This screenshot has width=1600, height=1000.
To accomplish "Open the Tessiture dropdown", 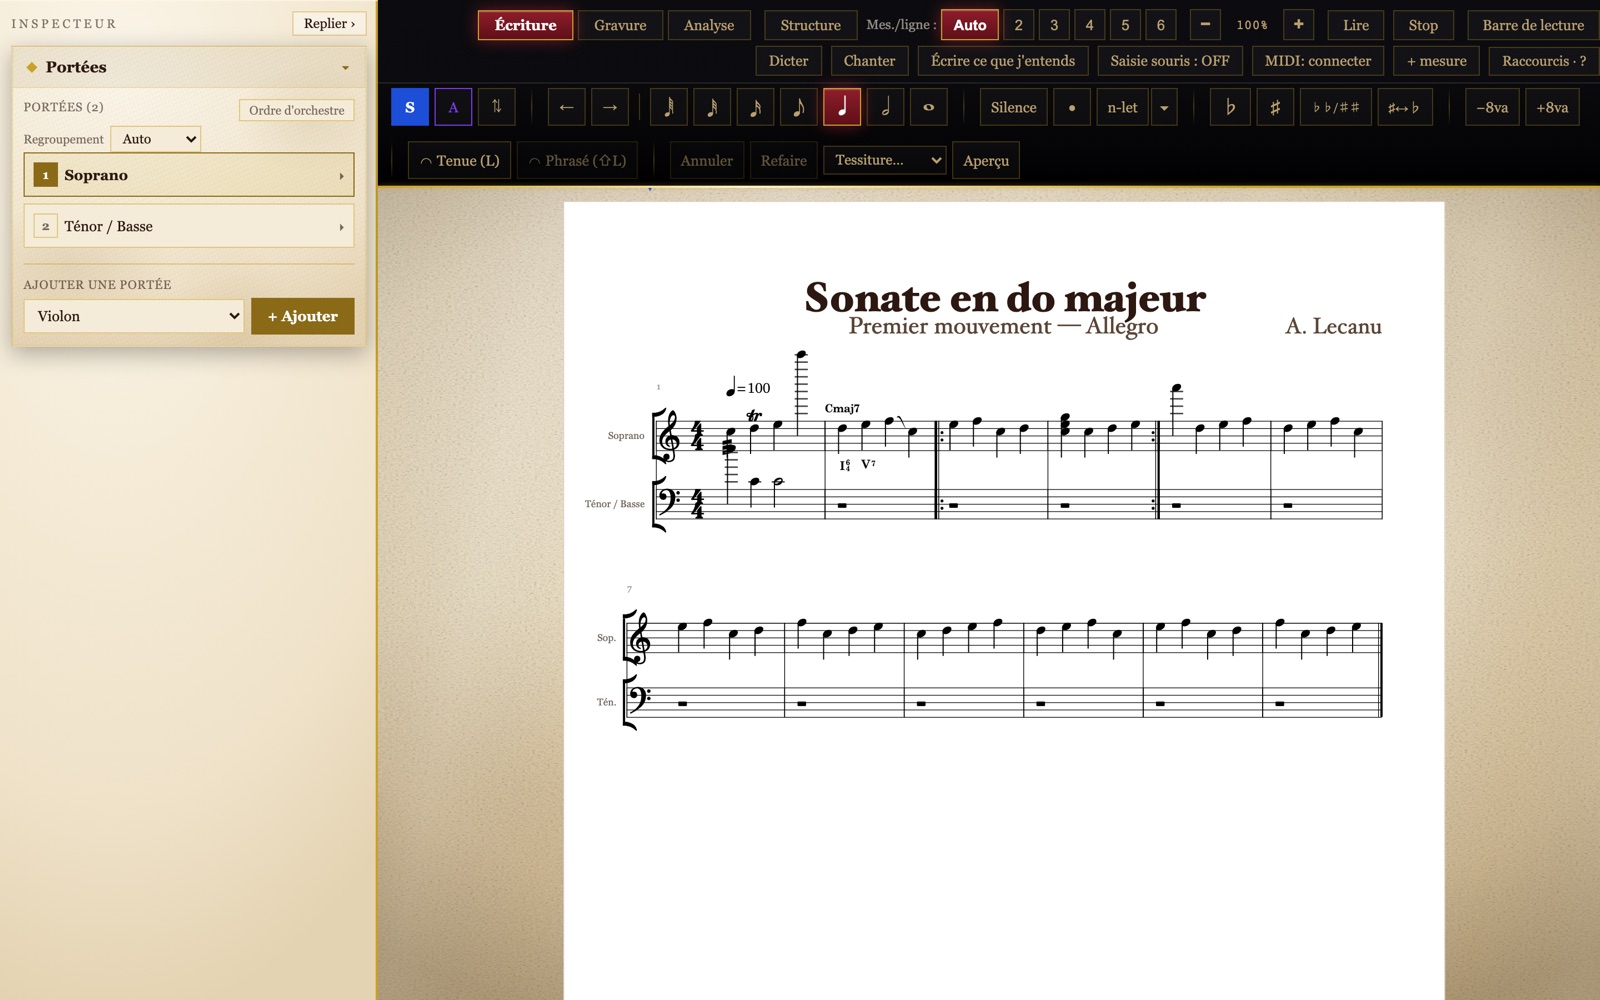I will pos(884,160).
